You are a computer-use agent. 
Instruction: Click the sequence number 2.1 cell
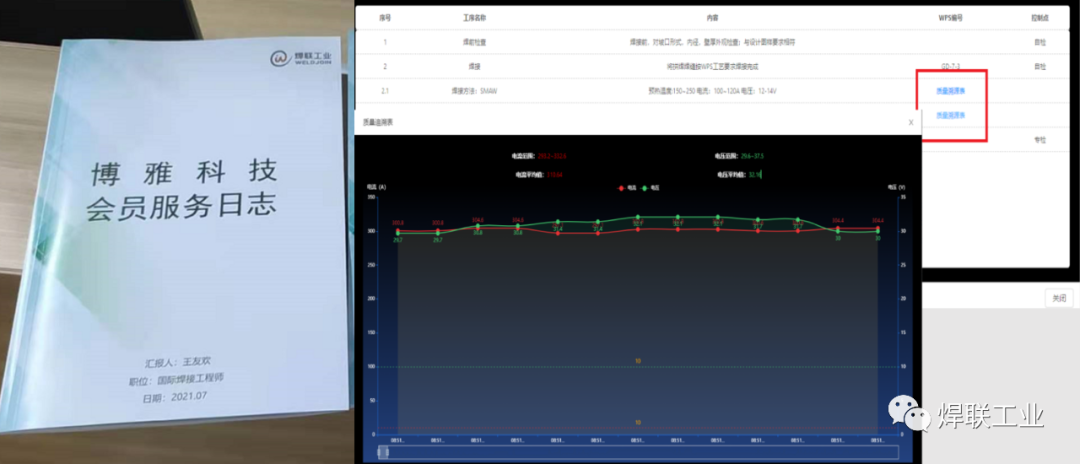384,91
